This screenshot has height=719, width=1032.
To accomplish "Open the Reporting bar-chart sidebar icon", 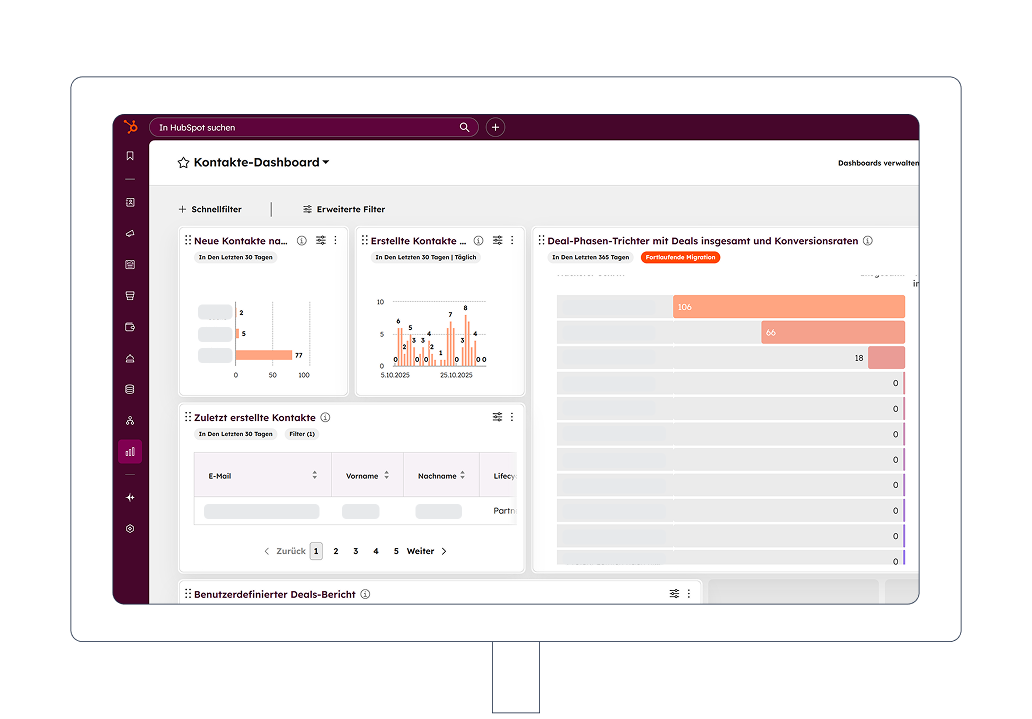I will [130, 452].
